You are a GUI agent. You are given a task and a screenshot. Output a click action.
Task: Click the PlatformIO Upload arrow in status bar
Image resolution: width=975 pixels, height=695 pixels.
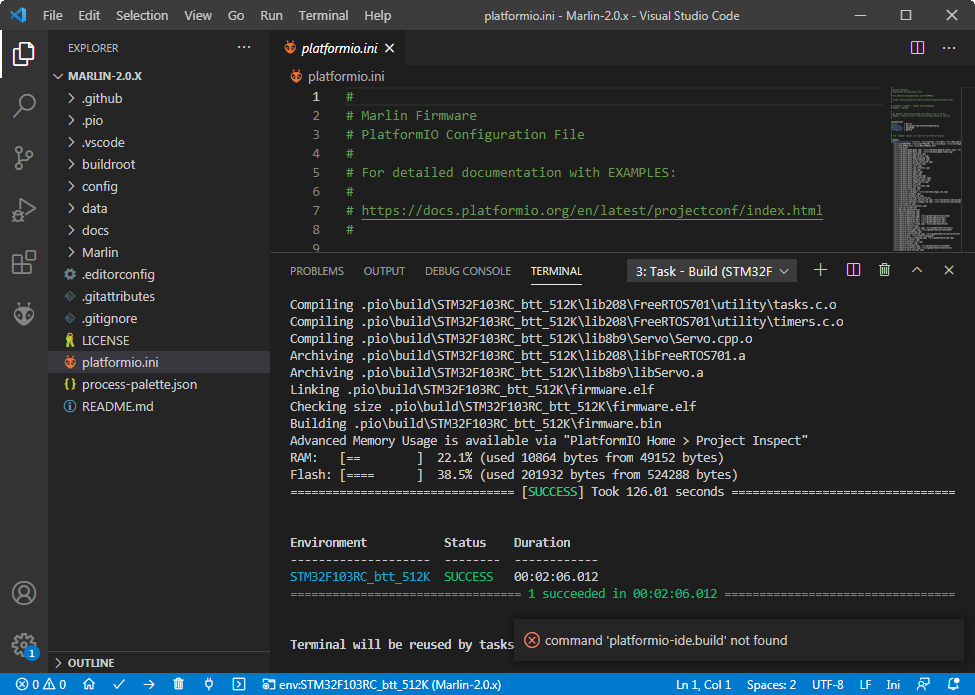[x=149, y=685]
